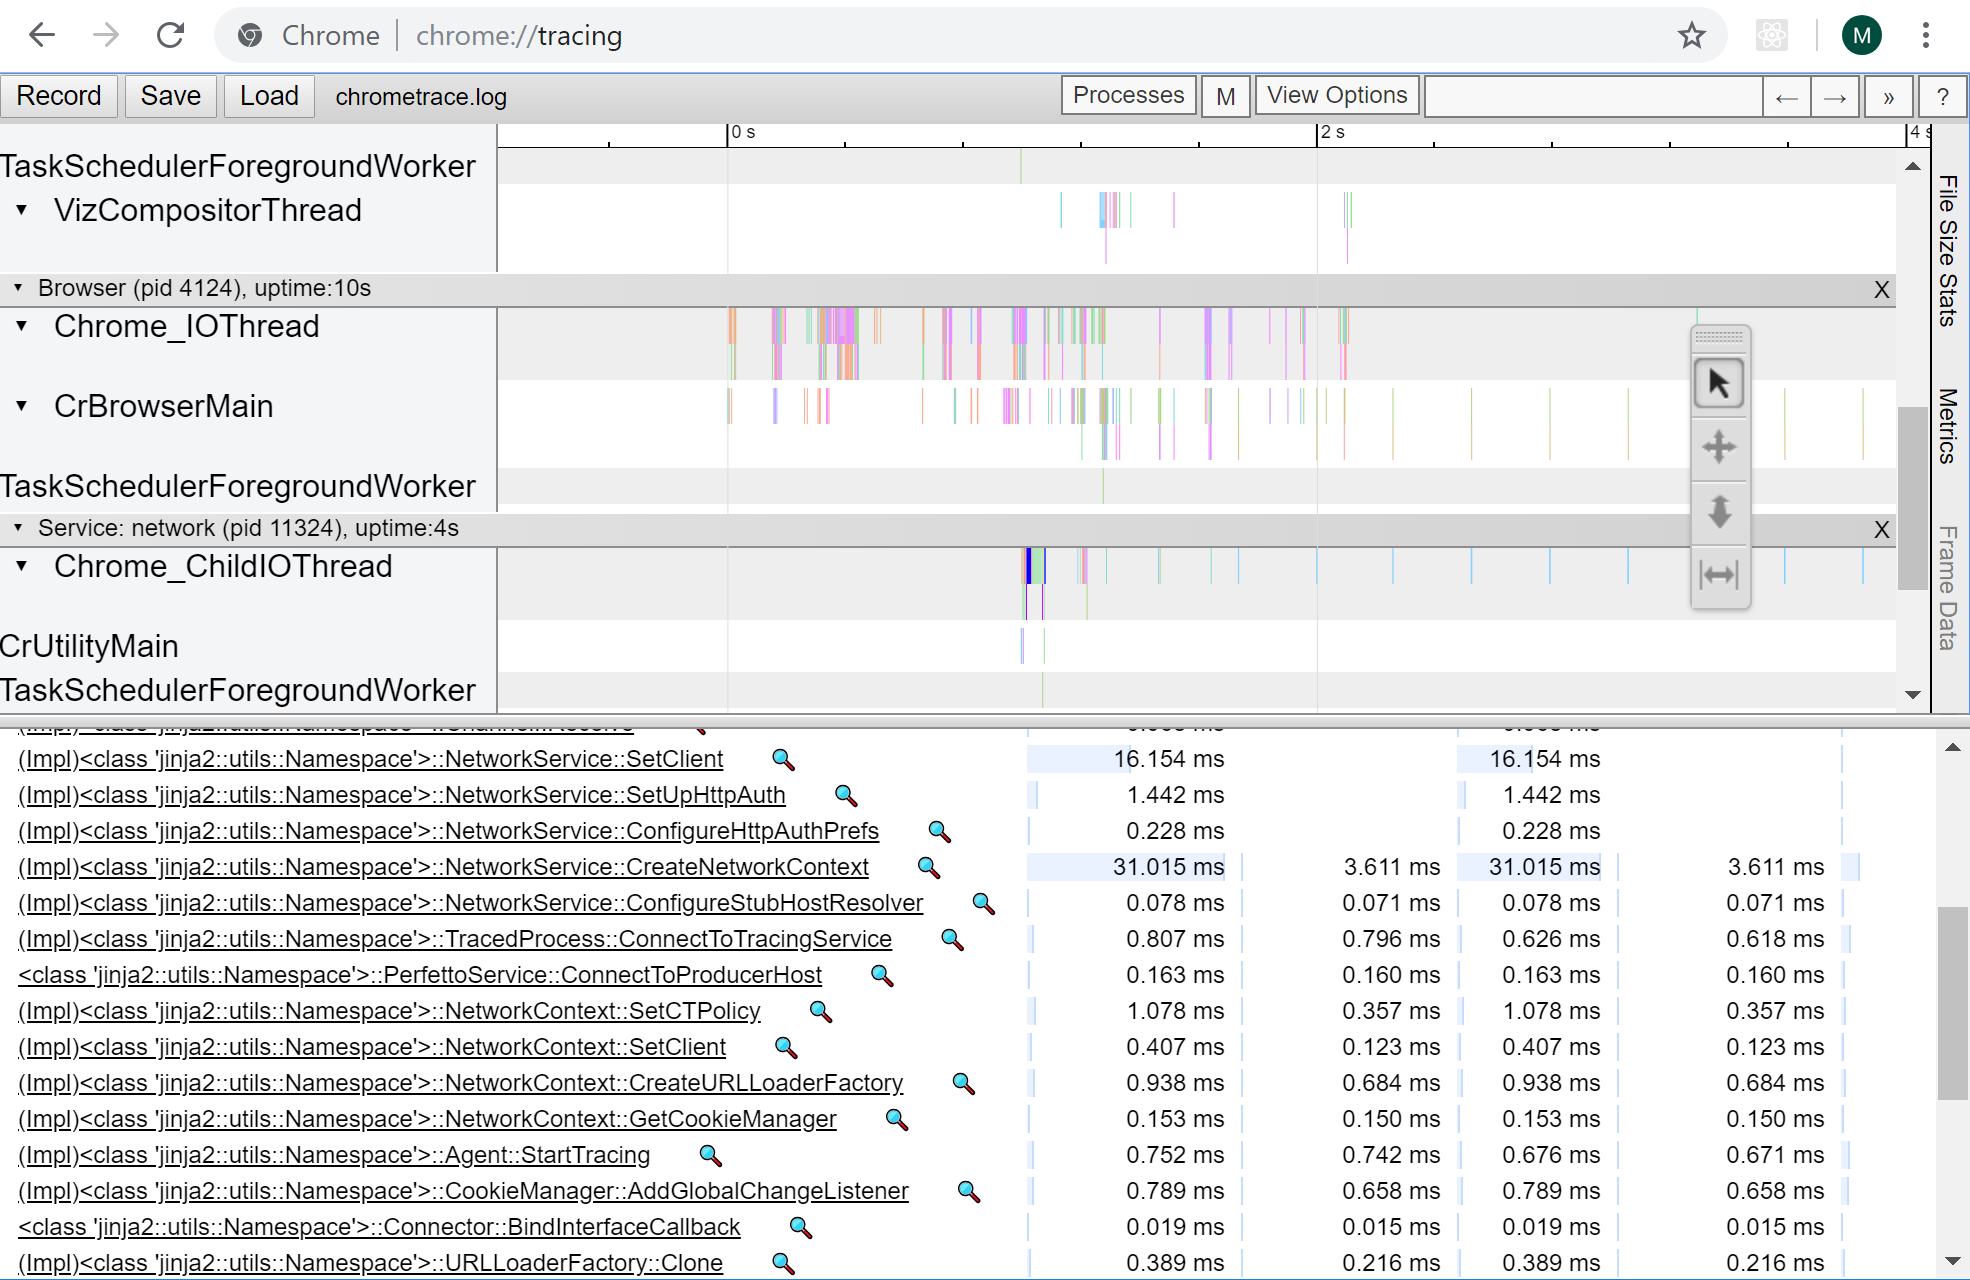Image resolution: width=1970 pixels, height=1280 pixels.
Task: Jump to previous search result arrow
Action: coord(1786,97)
